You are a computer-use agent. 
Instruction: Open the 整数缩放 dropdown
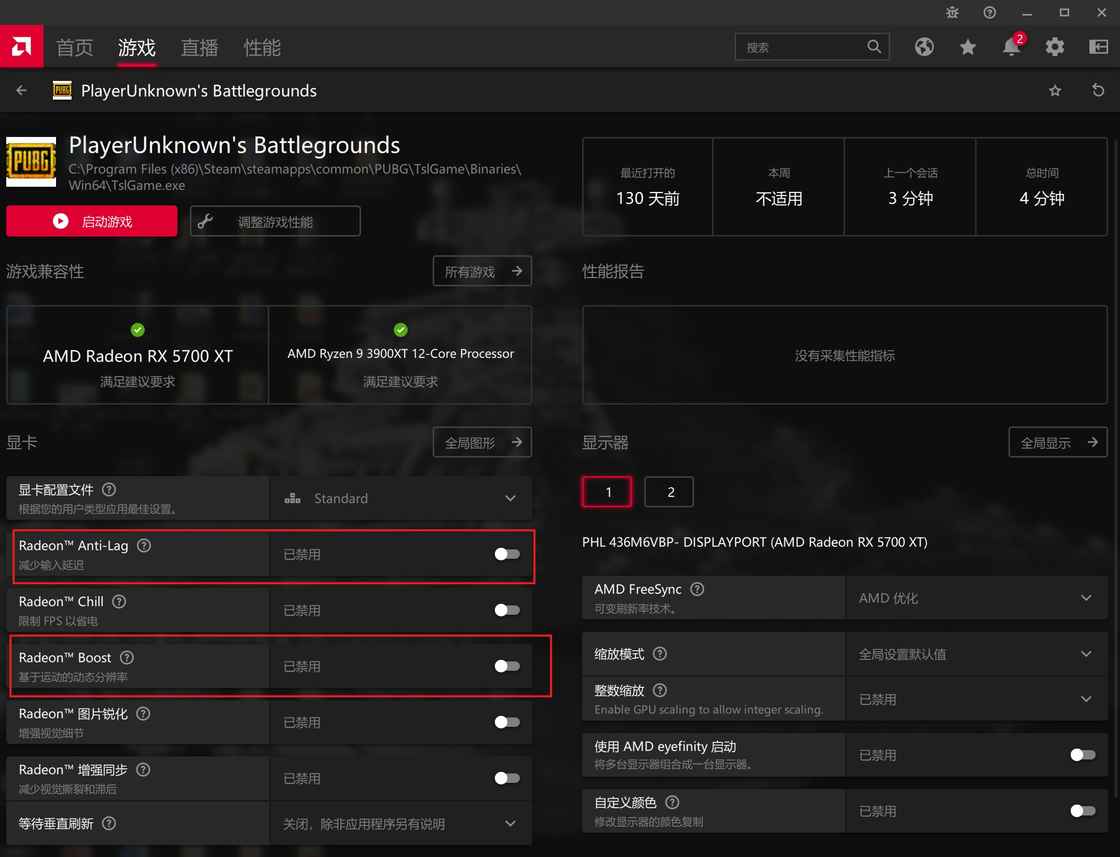(976, 699)
